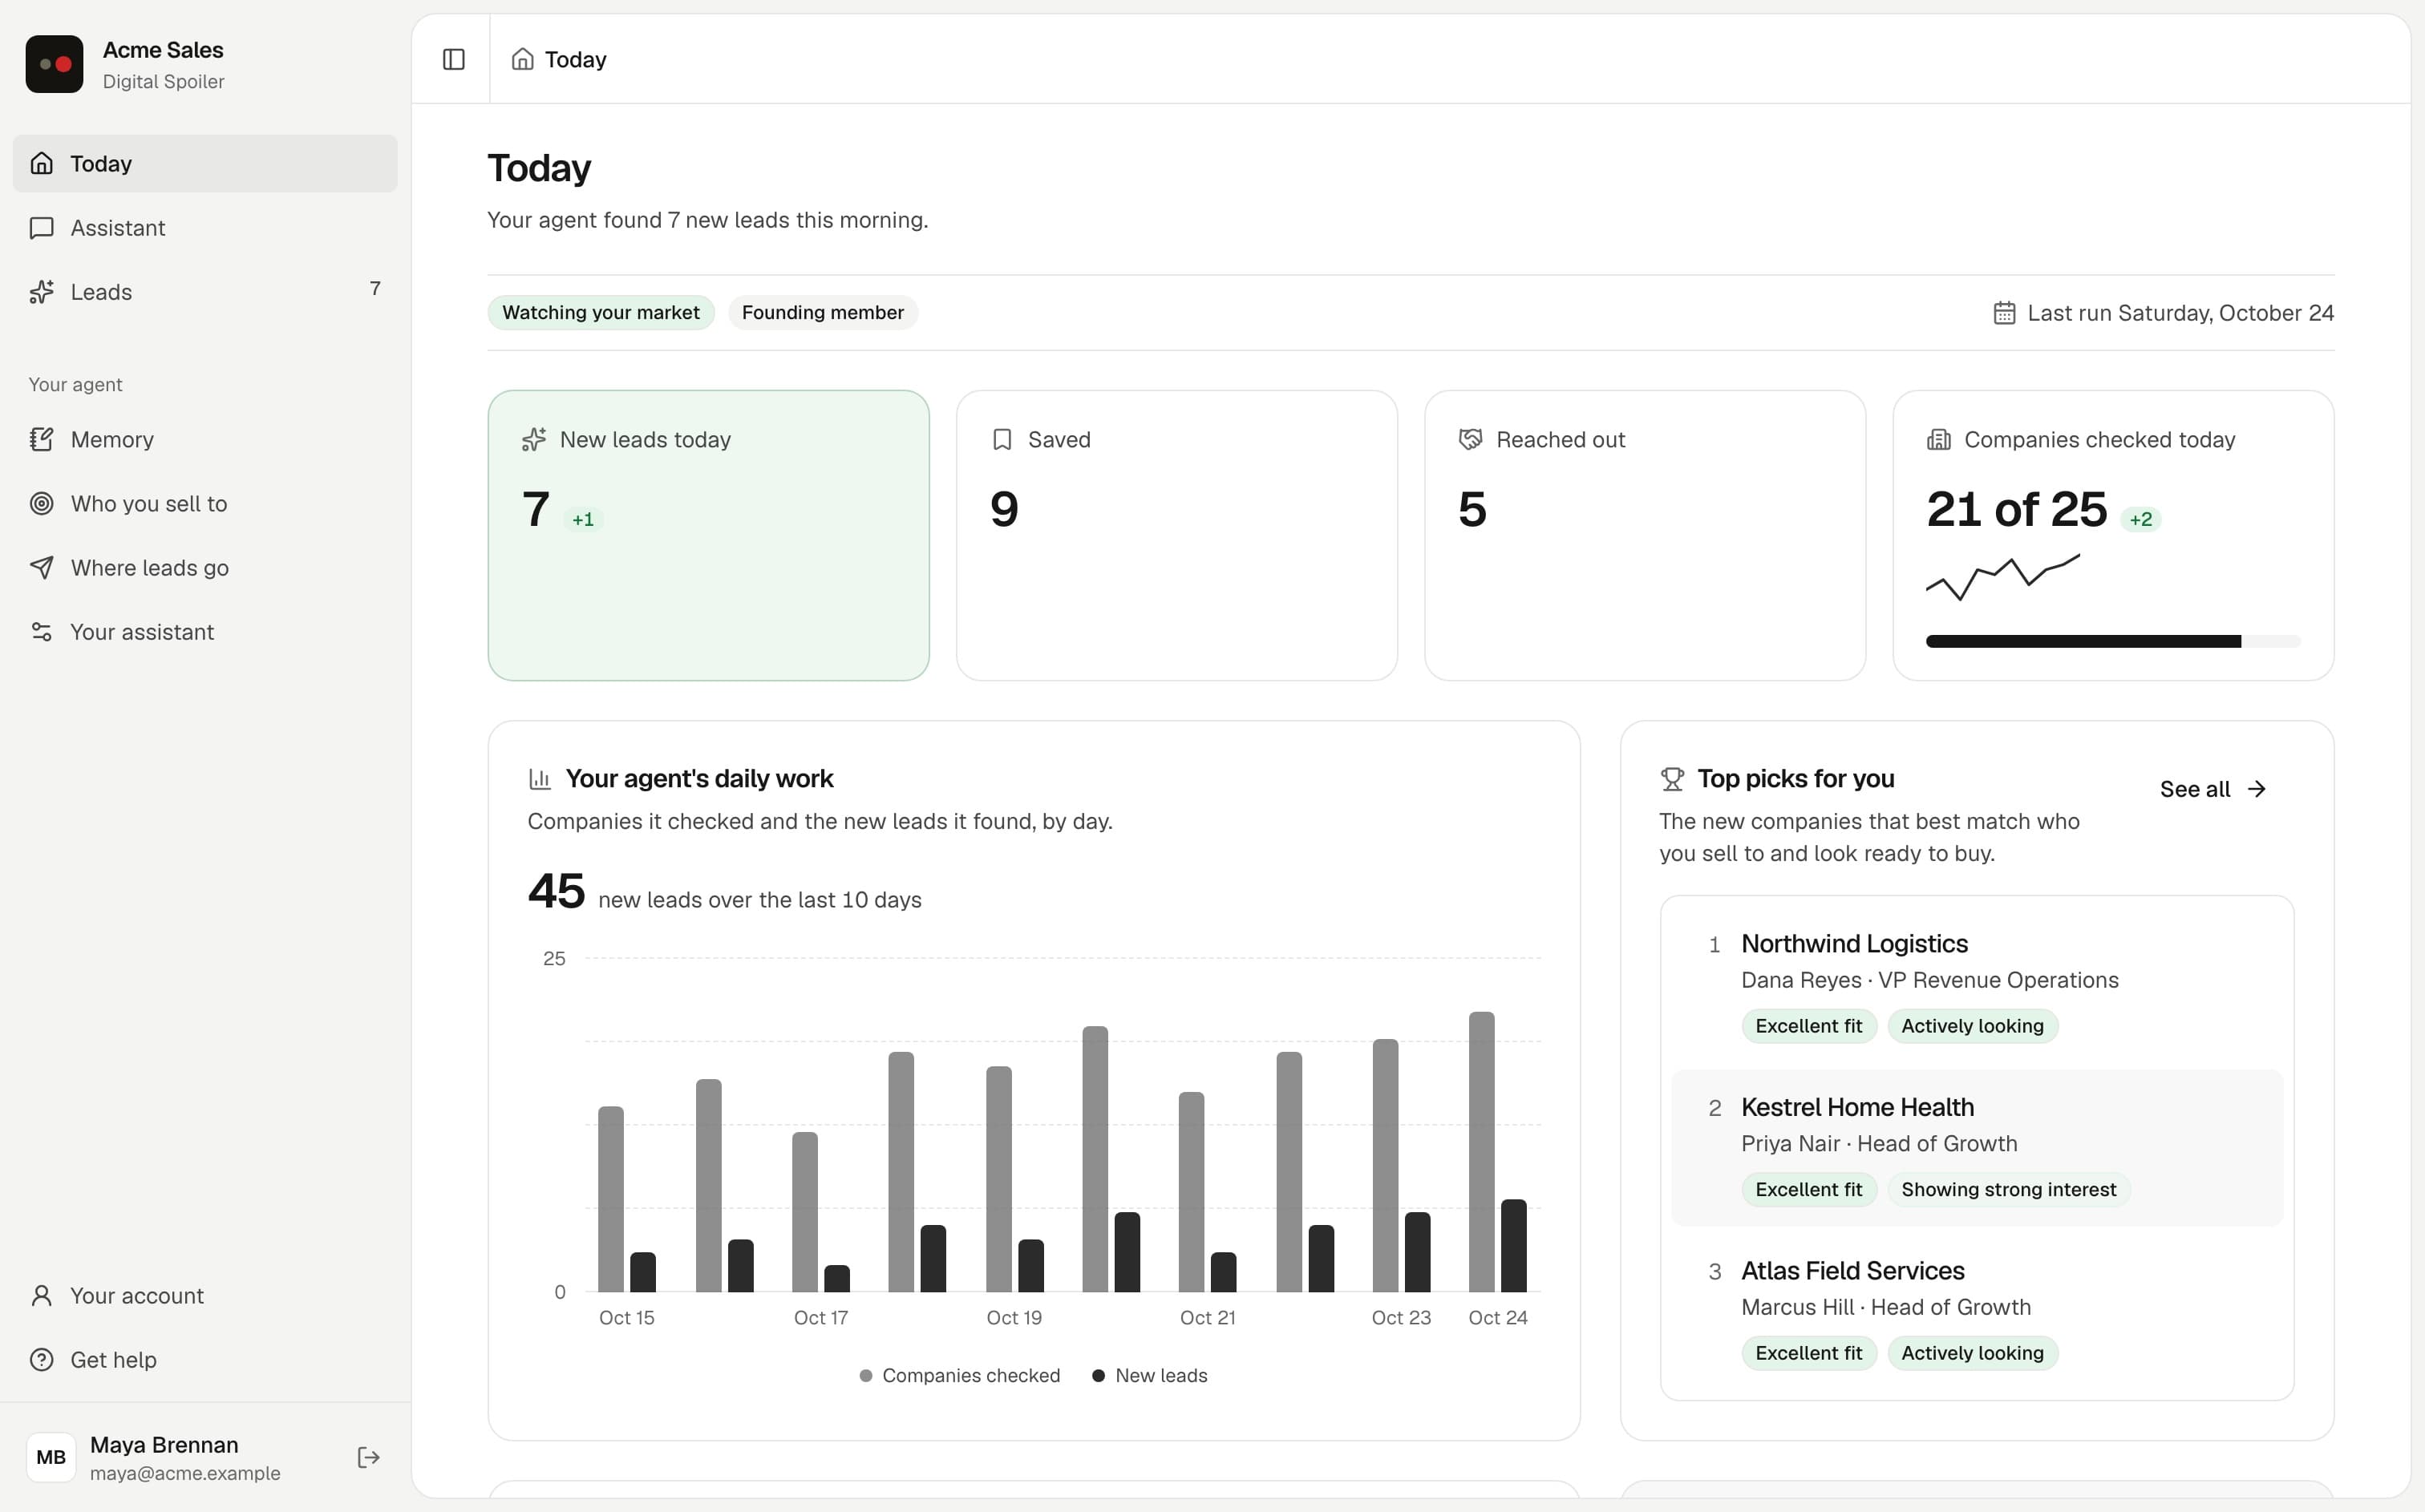Click the sparkline on Companies checked card
Screen dimensions: 2425x1512
pos(2003,577)
